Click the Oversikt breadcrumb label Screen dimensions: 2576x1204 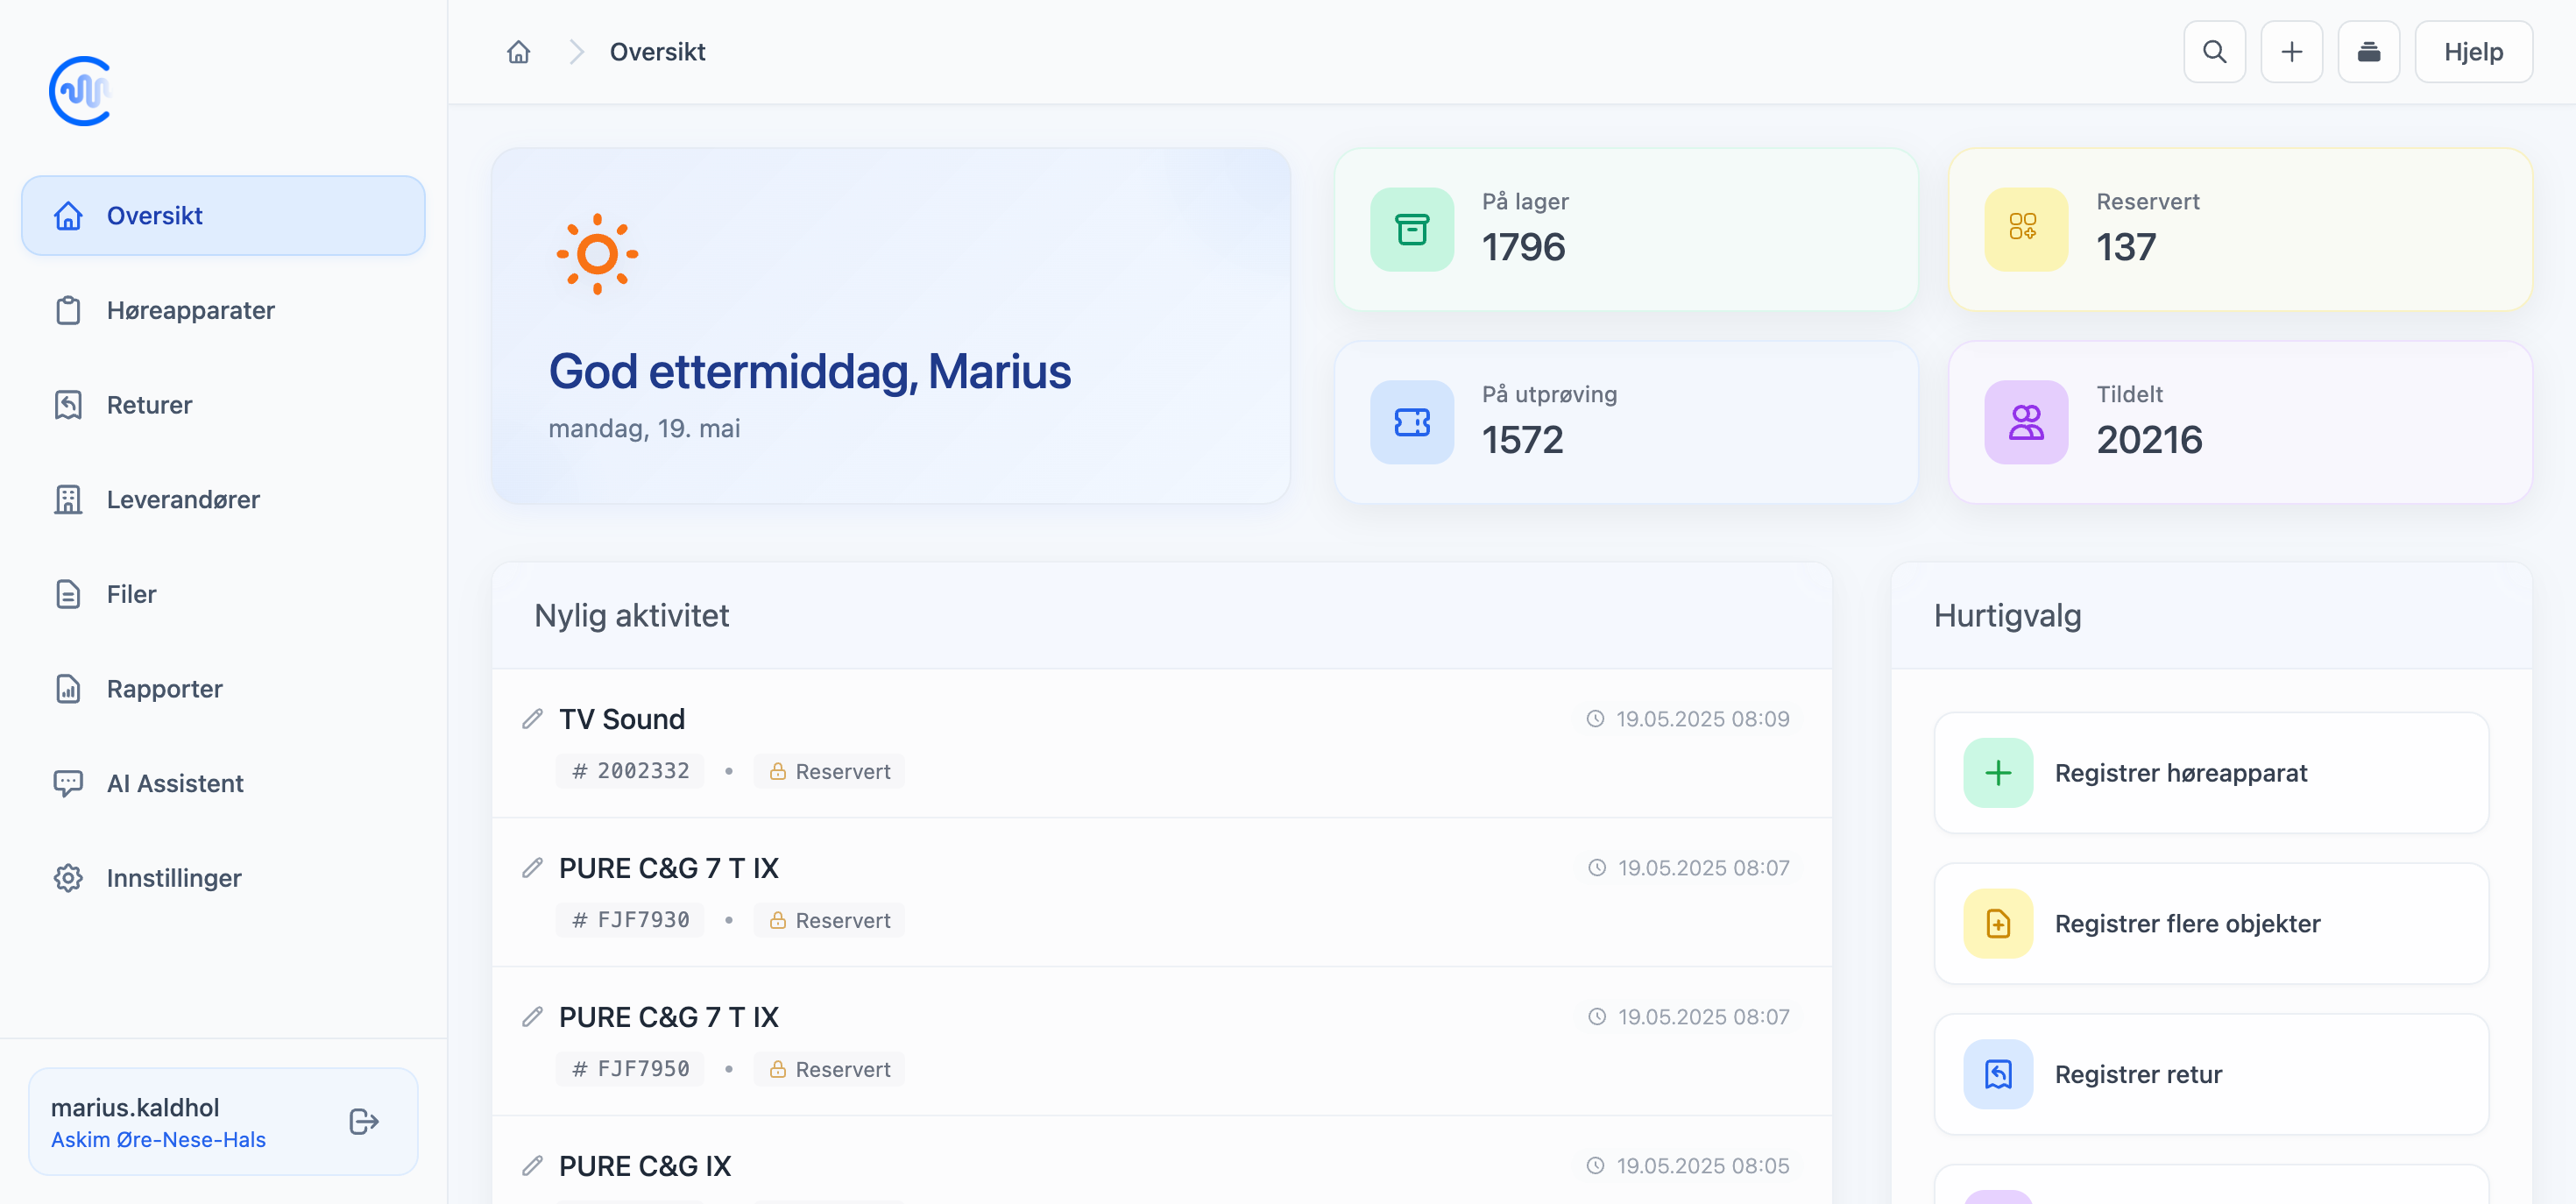pos(657,52)
